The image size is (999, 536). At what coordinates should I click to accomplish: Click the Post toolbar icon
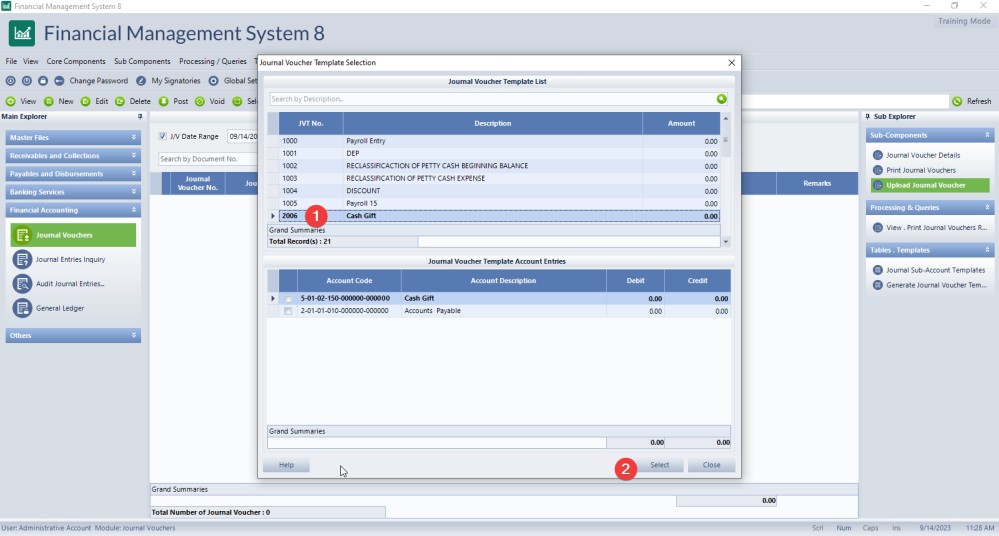[x=165, y=101]
